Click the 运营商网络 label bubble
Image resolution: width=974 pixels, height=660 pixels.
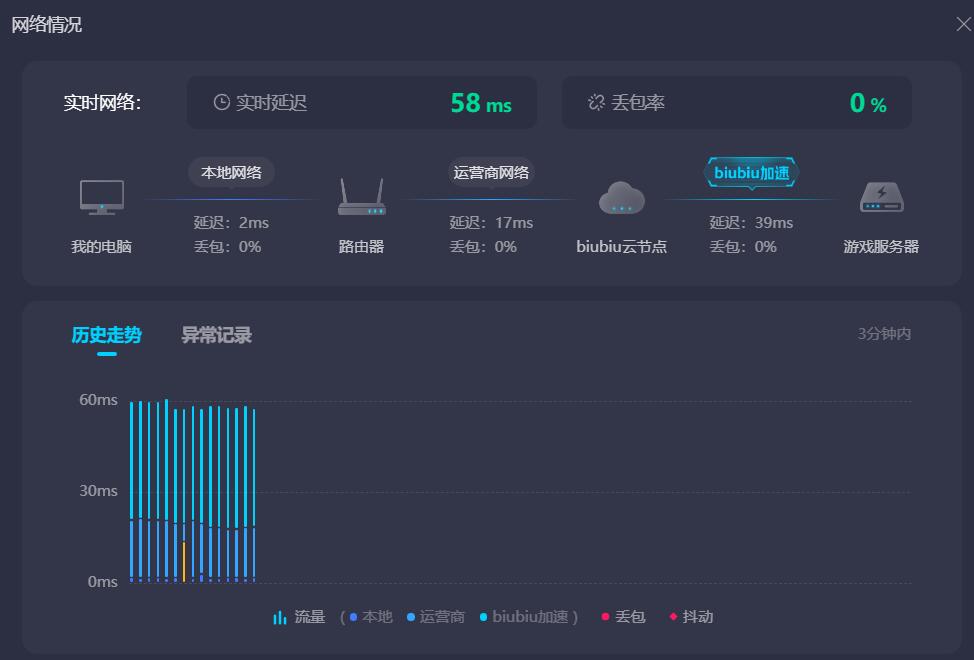point(491,172)
